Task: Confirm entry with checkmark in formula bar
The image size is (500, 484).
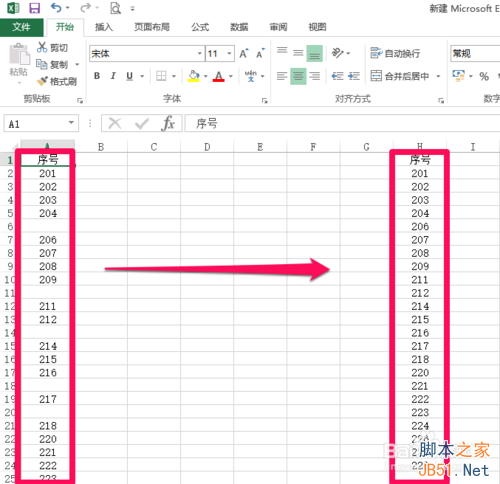Action: [142, 124]
